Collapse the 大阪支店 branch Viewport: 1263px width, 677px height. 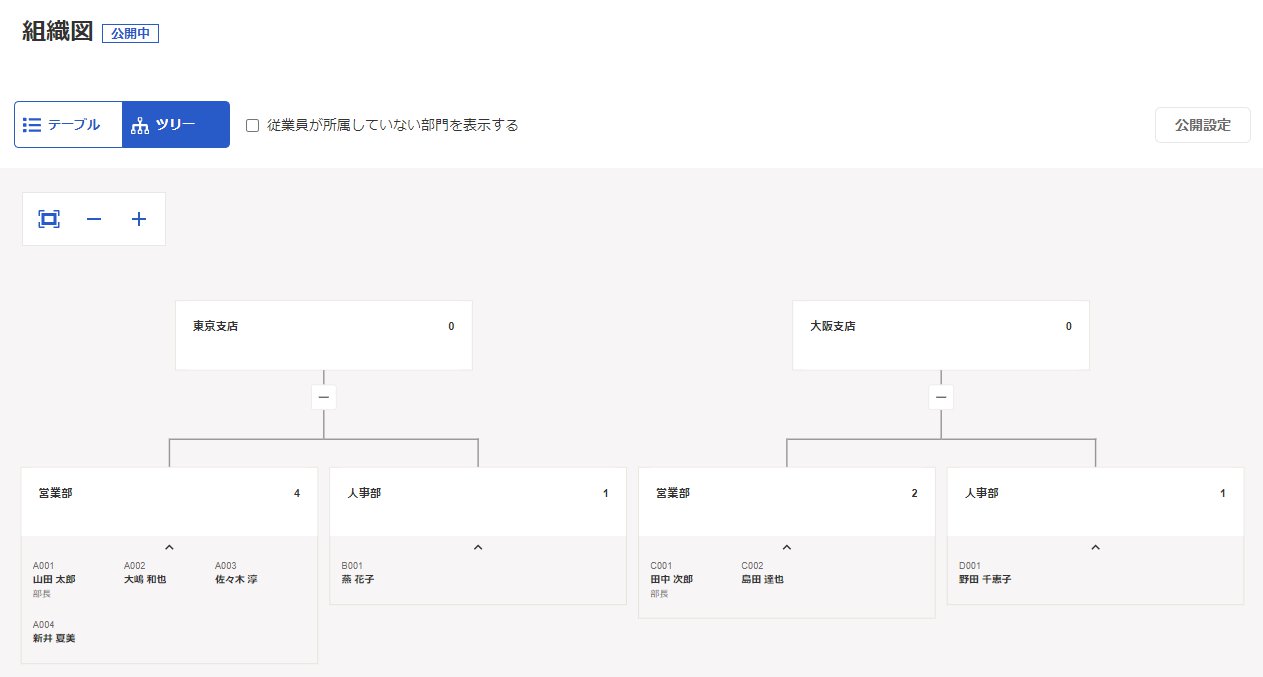point(940,397)
